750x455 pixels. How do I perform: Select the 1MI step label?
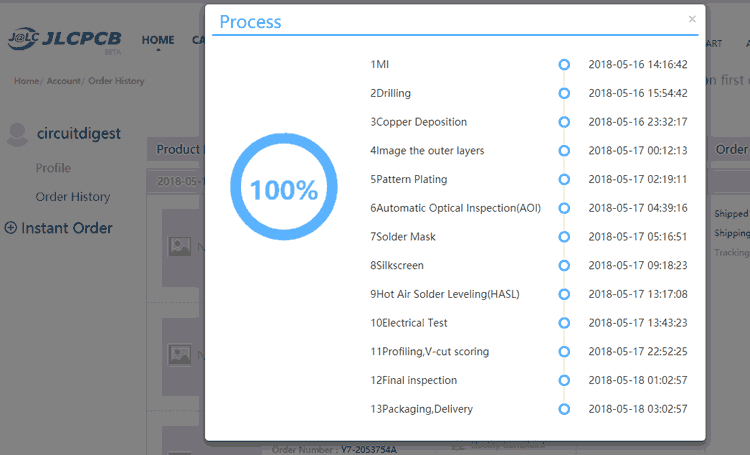pos(379,65)
